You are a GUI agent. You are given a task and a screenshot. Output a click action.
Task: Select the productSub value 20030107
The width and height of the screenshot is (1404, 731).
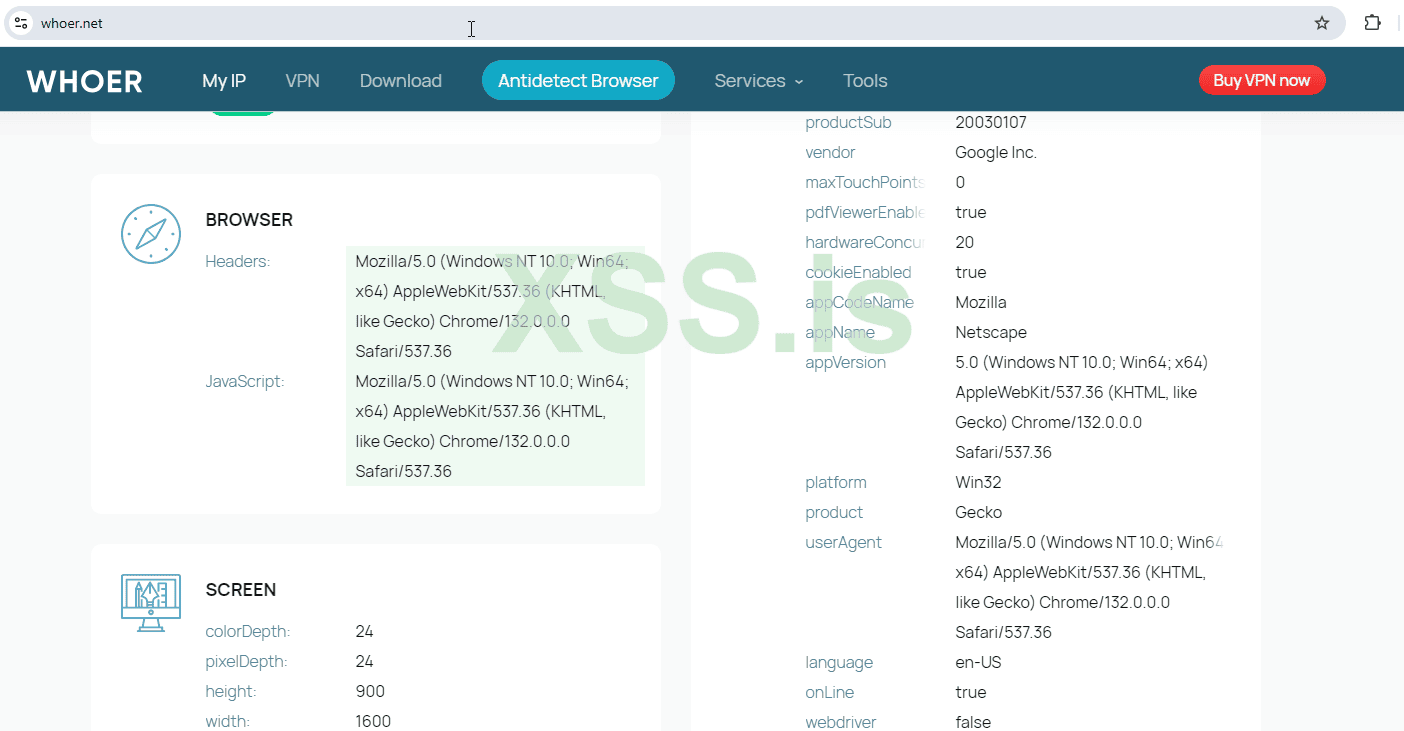point(991,122)
